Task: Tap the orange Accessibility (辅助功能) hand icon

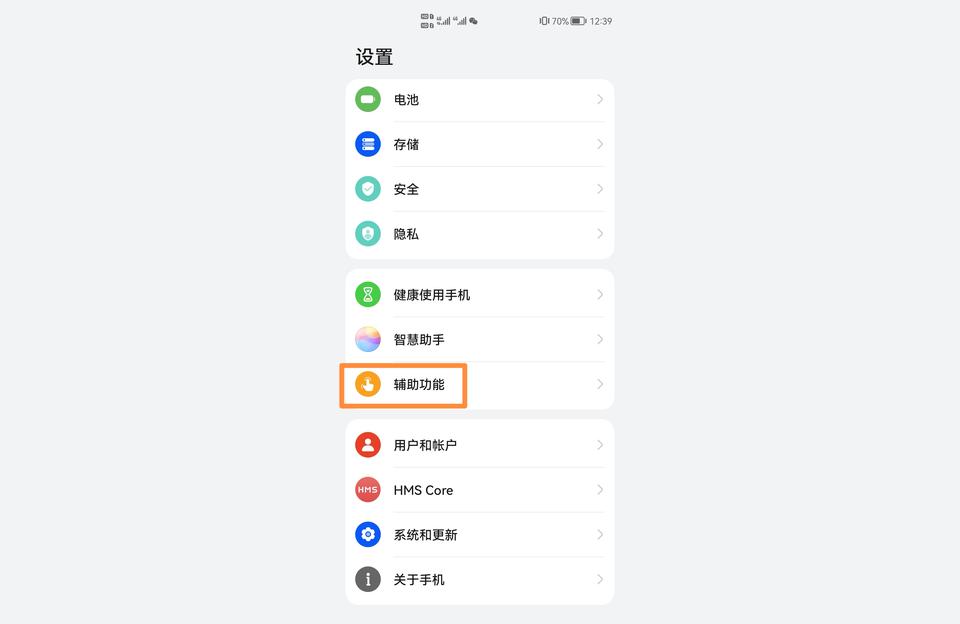Action: tap(368, 384)
